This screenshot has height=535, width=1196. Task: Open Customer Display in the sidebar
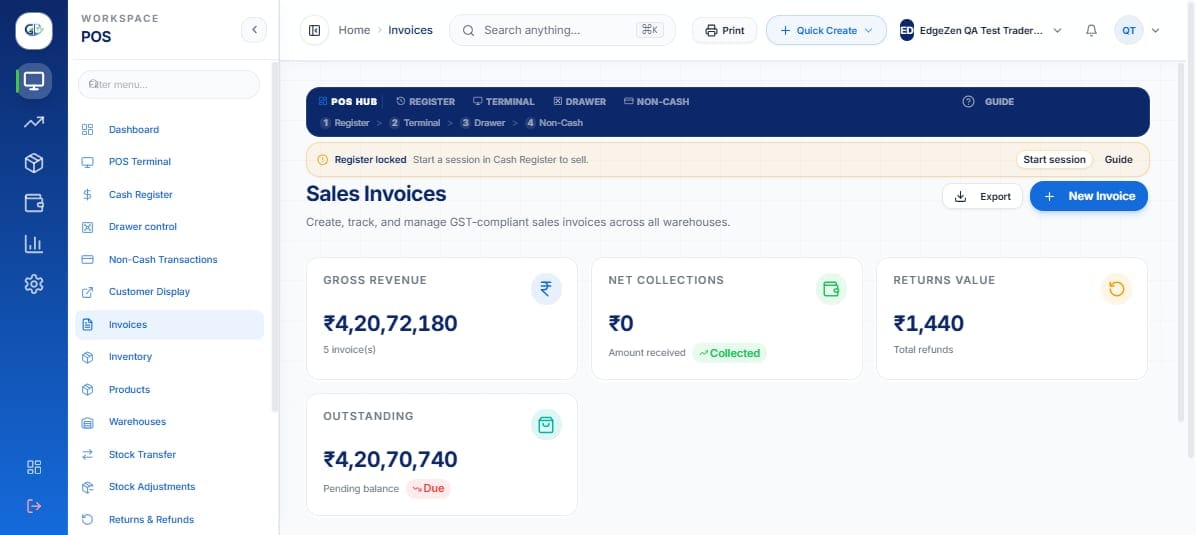click(x=169, y=292)
